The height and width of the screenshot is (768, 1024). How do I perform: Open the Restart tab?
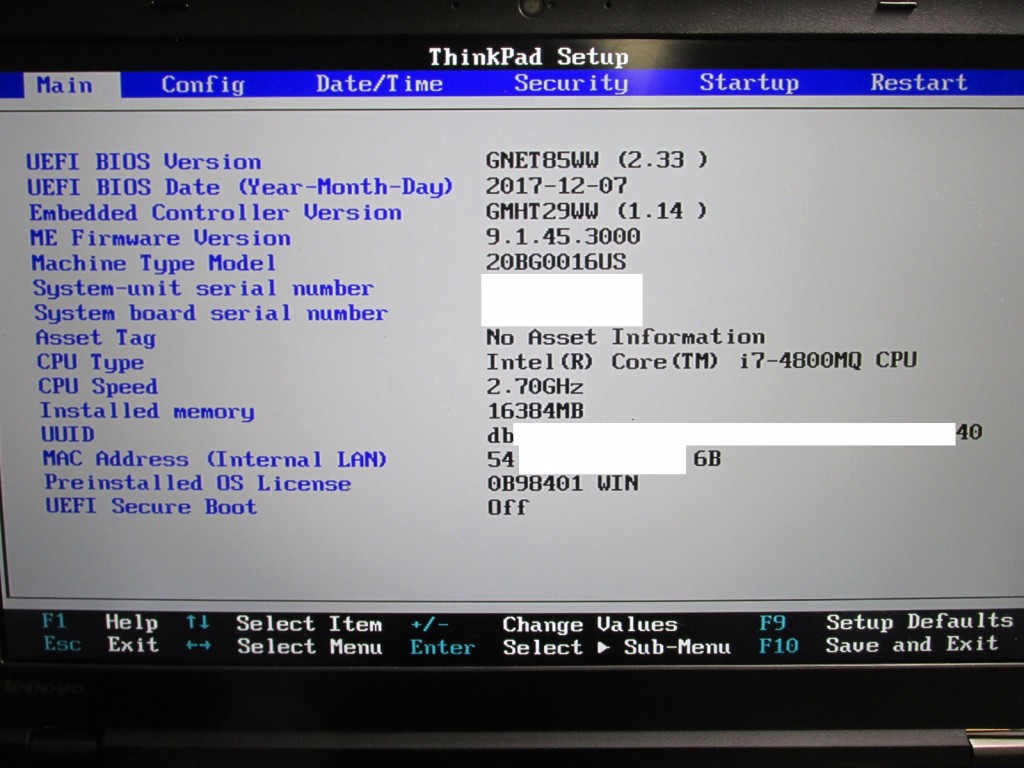[918, 82]
